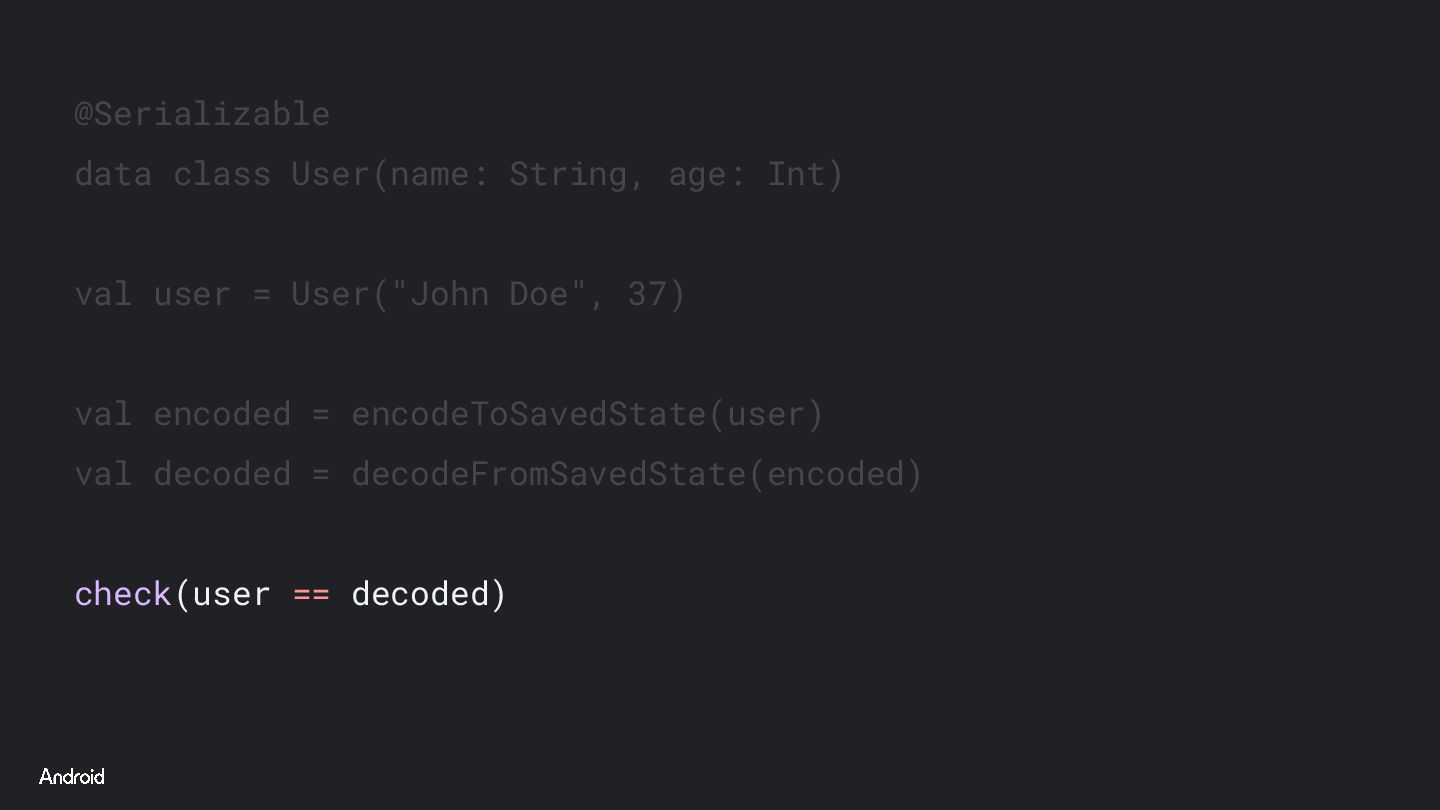Select the word decoded in the check line
This screenshot has width=1440, height=810.
click(420, 594)
